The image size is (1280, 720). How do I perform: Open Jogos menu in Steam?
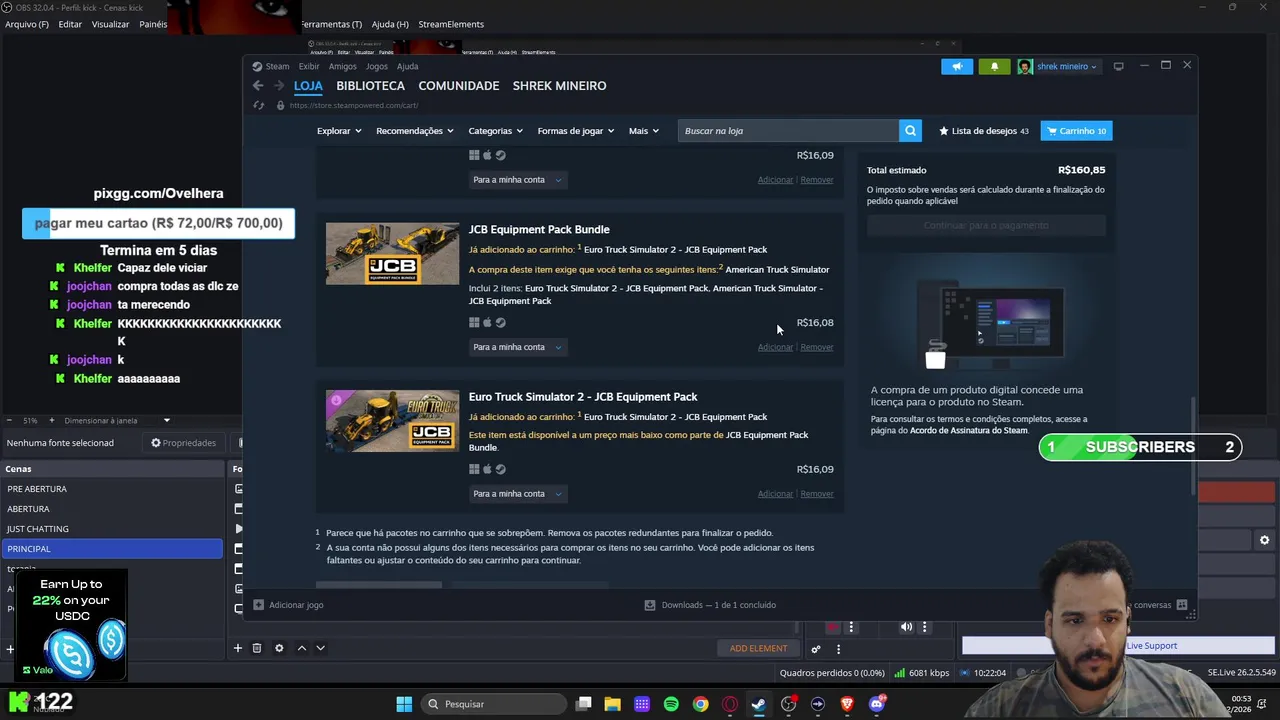[x=377, y=67]
